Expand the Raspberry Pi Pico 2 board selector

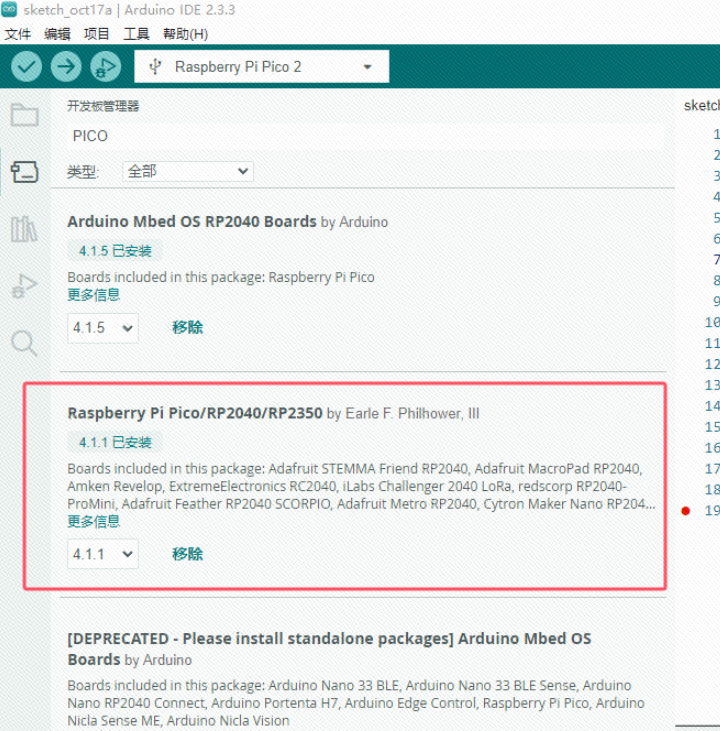[x=261, y=67]
